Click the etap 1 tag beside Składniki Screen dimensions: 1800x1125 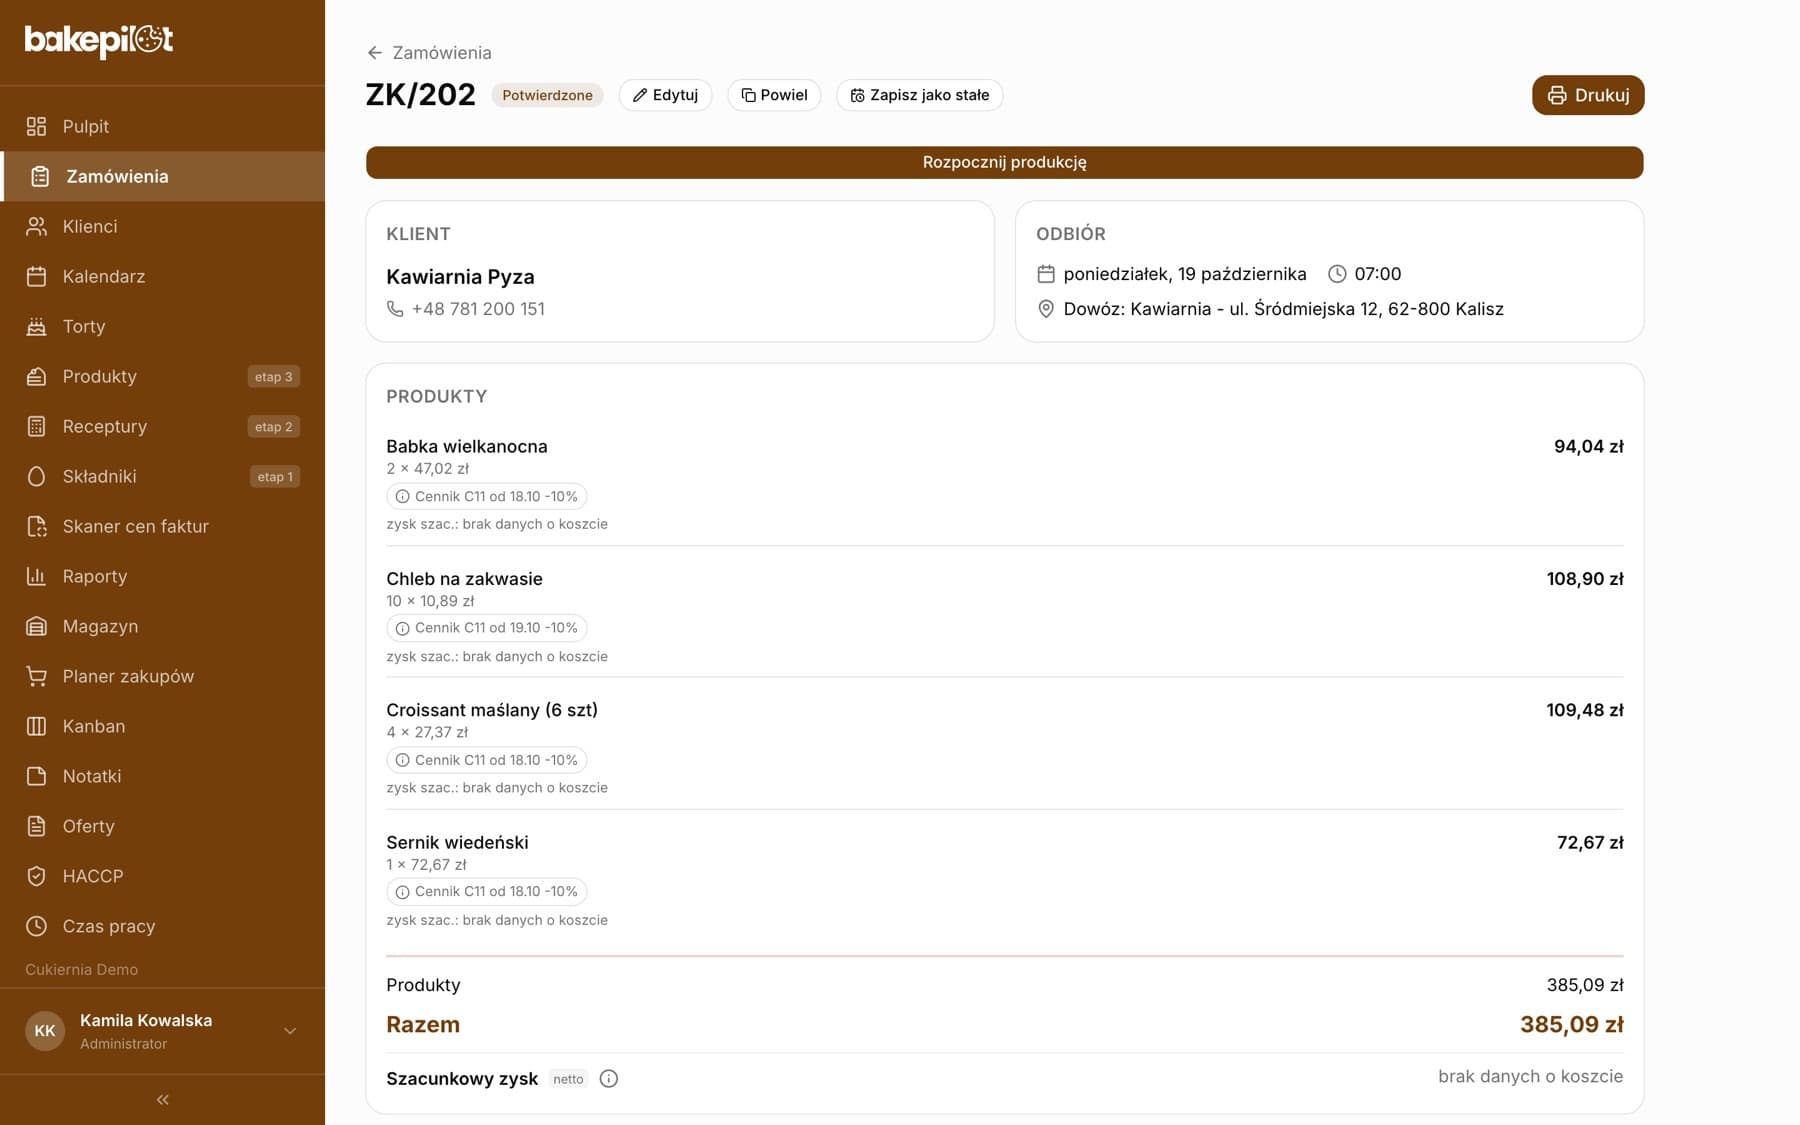click(275, 477)
